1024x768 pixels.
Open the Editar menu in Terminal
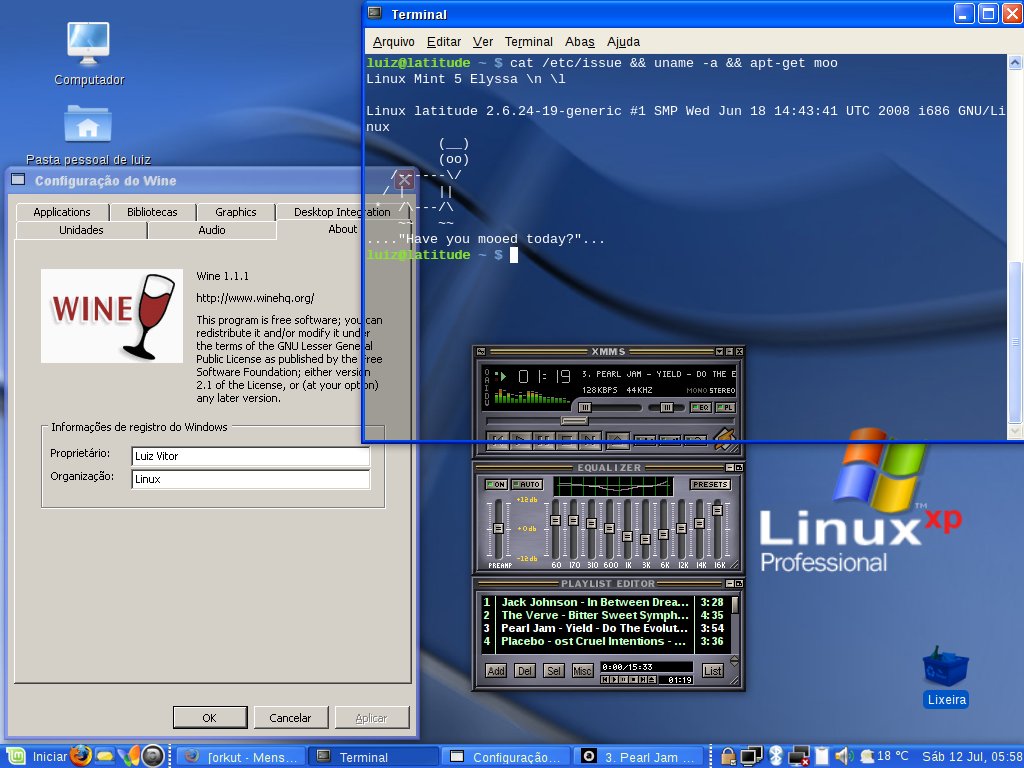(443, 42)
